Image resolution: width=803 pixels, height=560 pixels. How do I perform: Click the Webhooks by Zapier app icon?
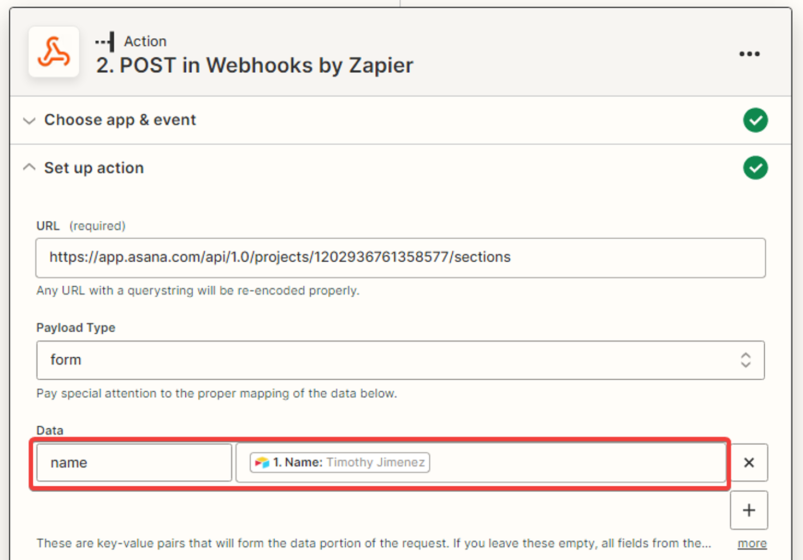tap(54, 52)
